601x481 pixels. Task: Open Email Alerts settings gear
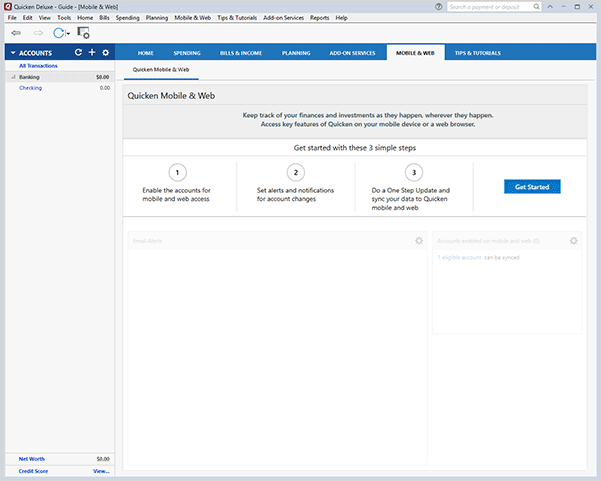click(x=419, y=241)
